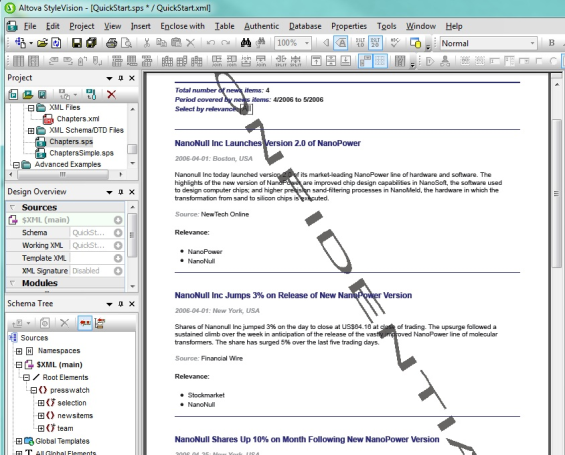Expand the Global Templates node
565x455 pixels.
(19, 441)
